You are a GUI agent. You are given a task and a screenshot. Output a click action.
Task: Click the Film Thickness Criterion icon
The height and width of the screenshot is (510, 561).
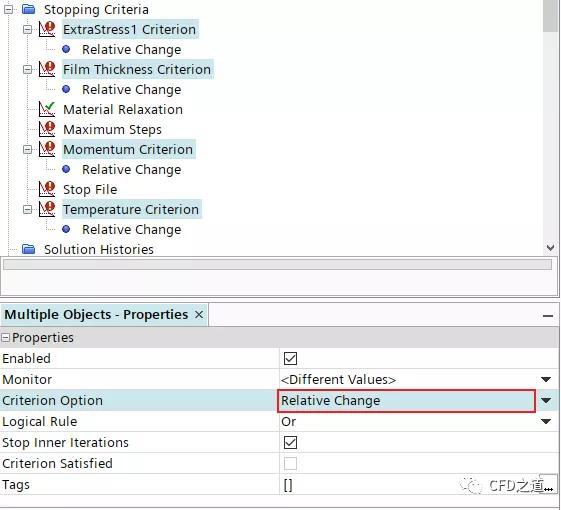coord(47,69)
